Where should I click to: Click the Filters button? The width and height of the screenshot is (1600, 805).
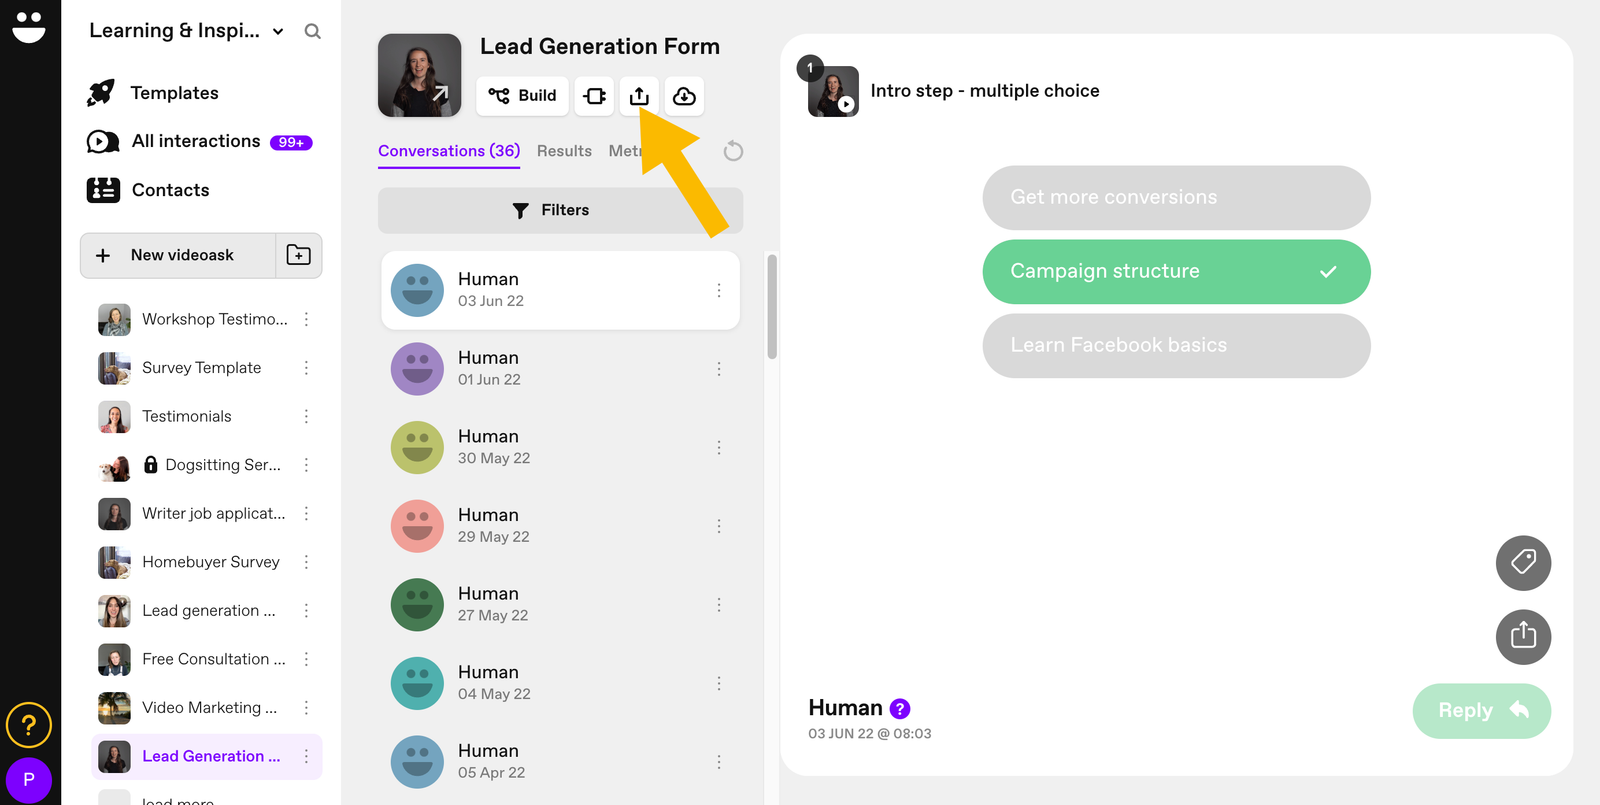coord(560,210)
